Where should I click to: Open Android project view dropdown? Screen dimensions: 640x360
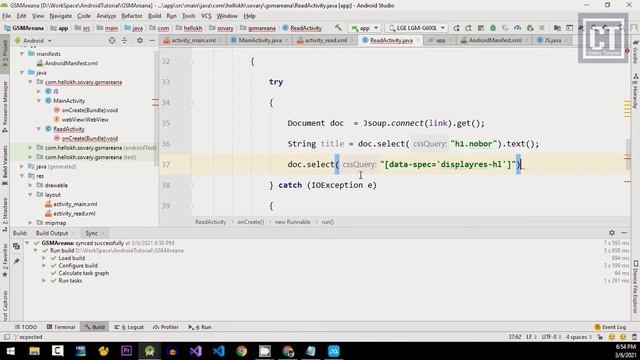[33, 41]
